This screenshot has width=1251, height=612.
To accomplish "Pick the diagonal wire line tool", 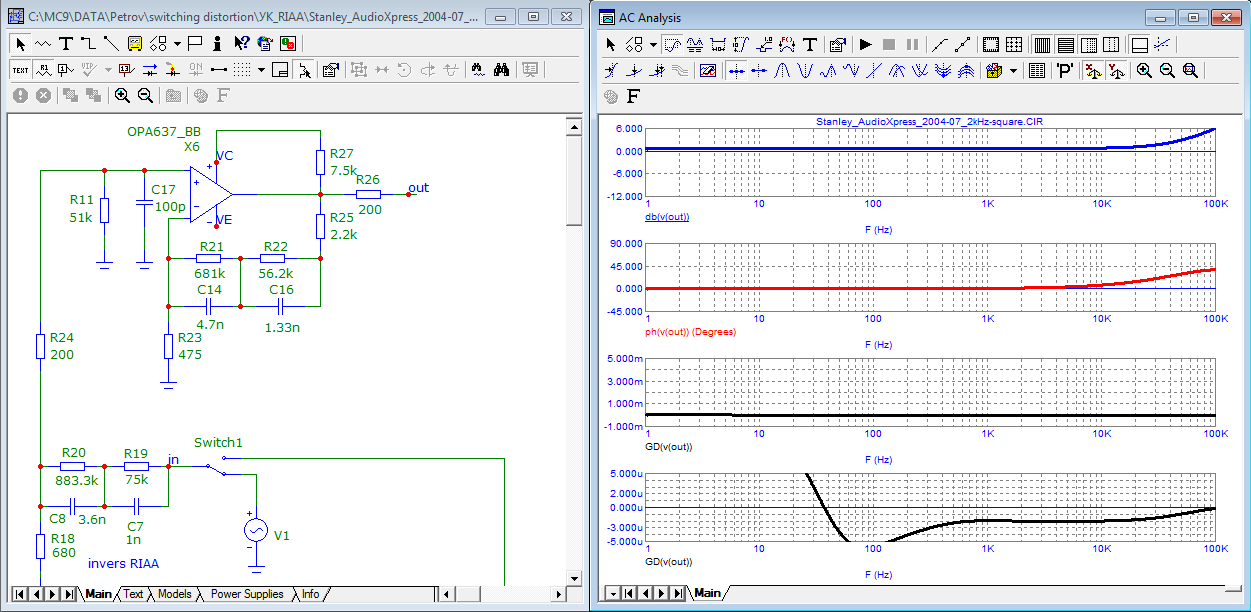I will pos(110,43).
